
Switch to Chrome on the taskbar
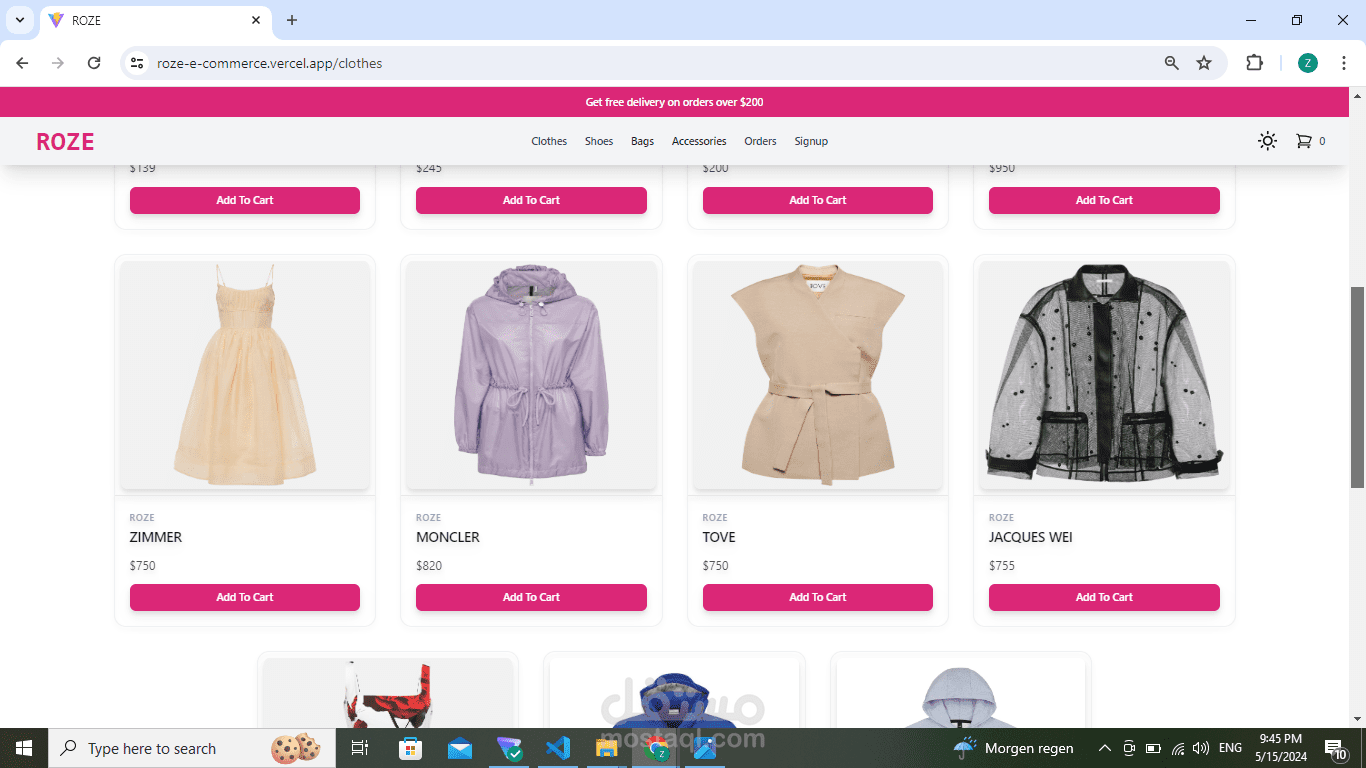pyautogui.click(x=657, y=748)
